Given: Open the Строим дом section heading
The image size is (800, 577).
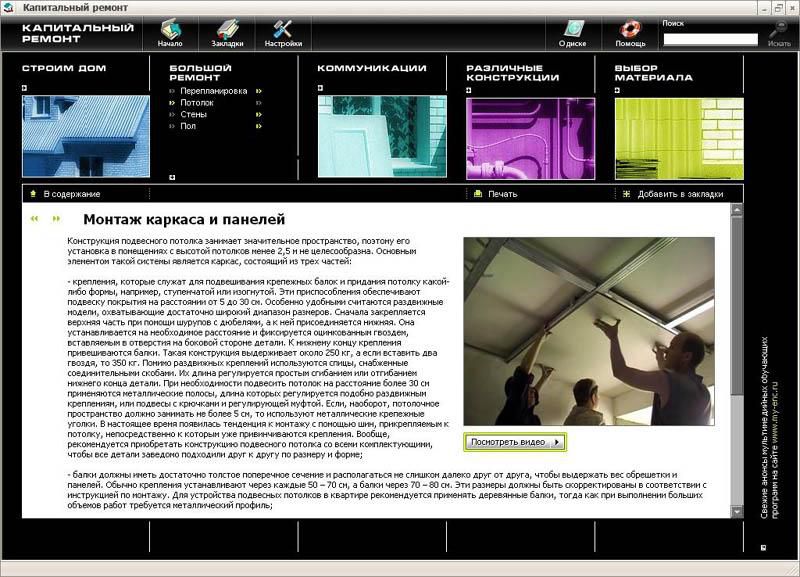Looking at the screenshot, I should pyautogui.click(x=64, y=69).
